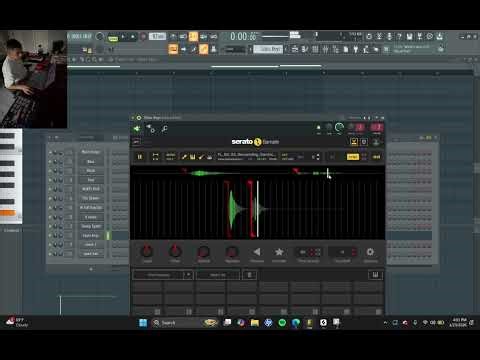The image size is (480, 360).
Task: Click the Time Stretch control in Serato
Action: pos(309,252)
